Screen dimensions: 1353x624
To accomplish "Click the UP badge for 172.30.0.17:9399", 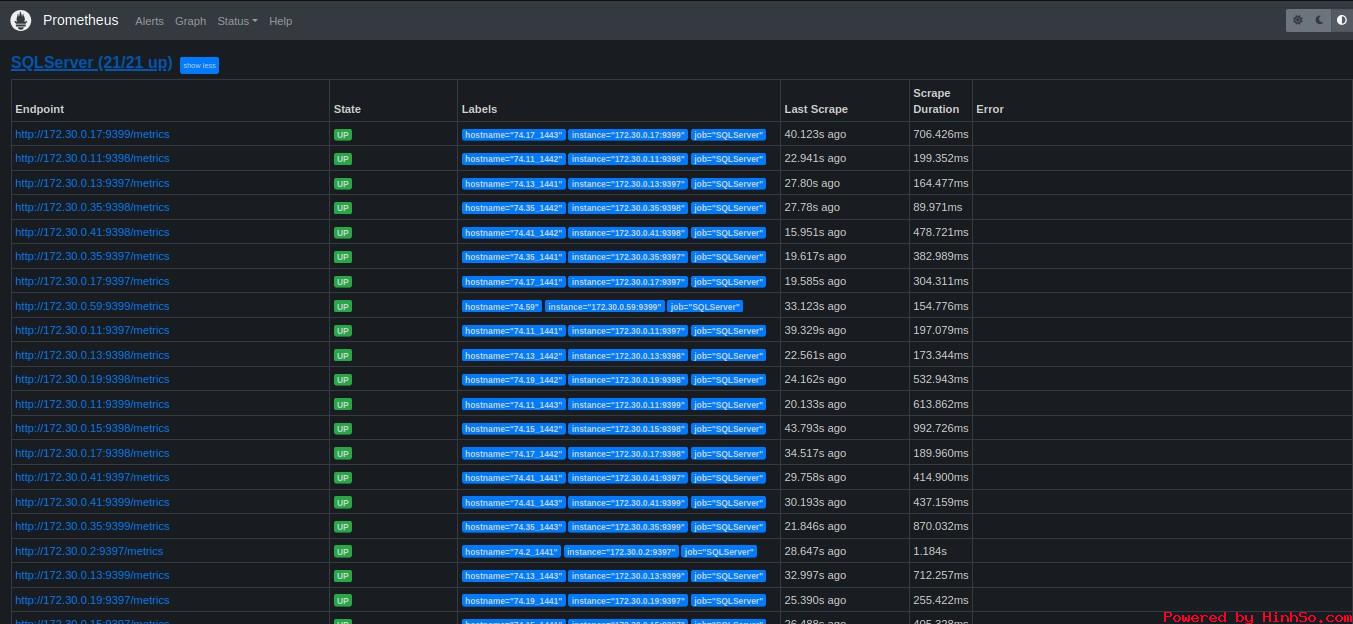I will (x=343, y=134).
